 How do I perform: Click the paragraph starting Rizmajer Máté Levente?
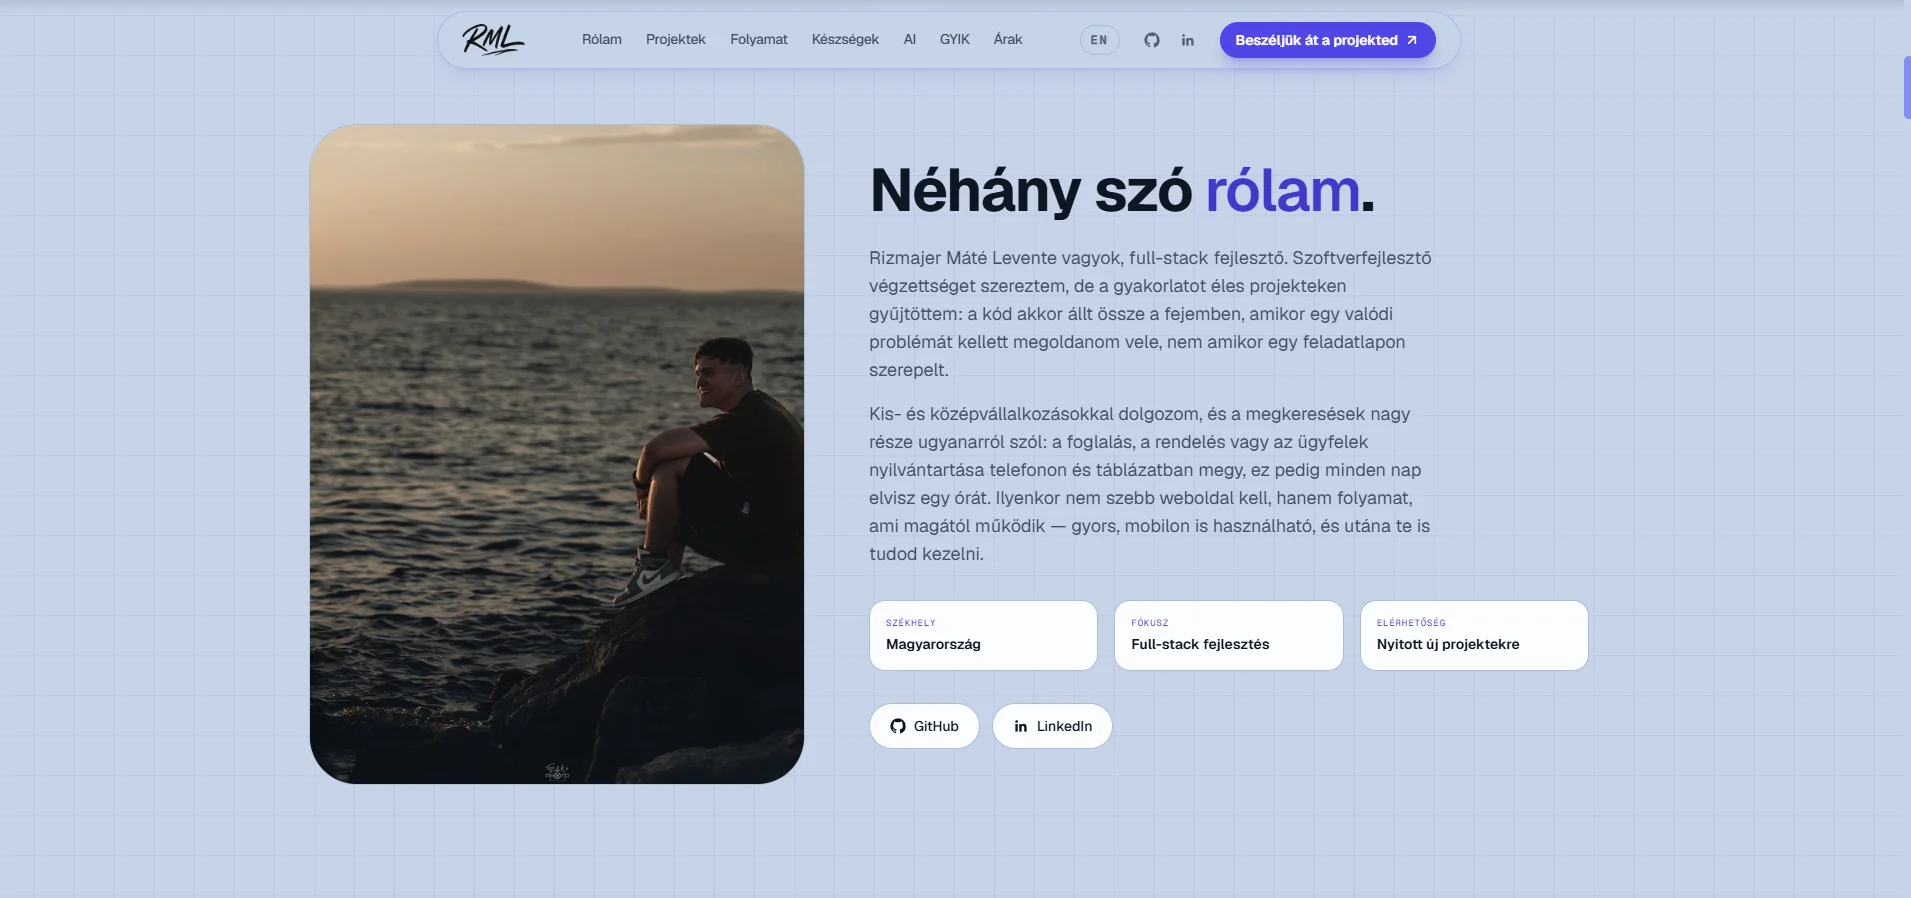tap(1151, 314)
